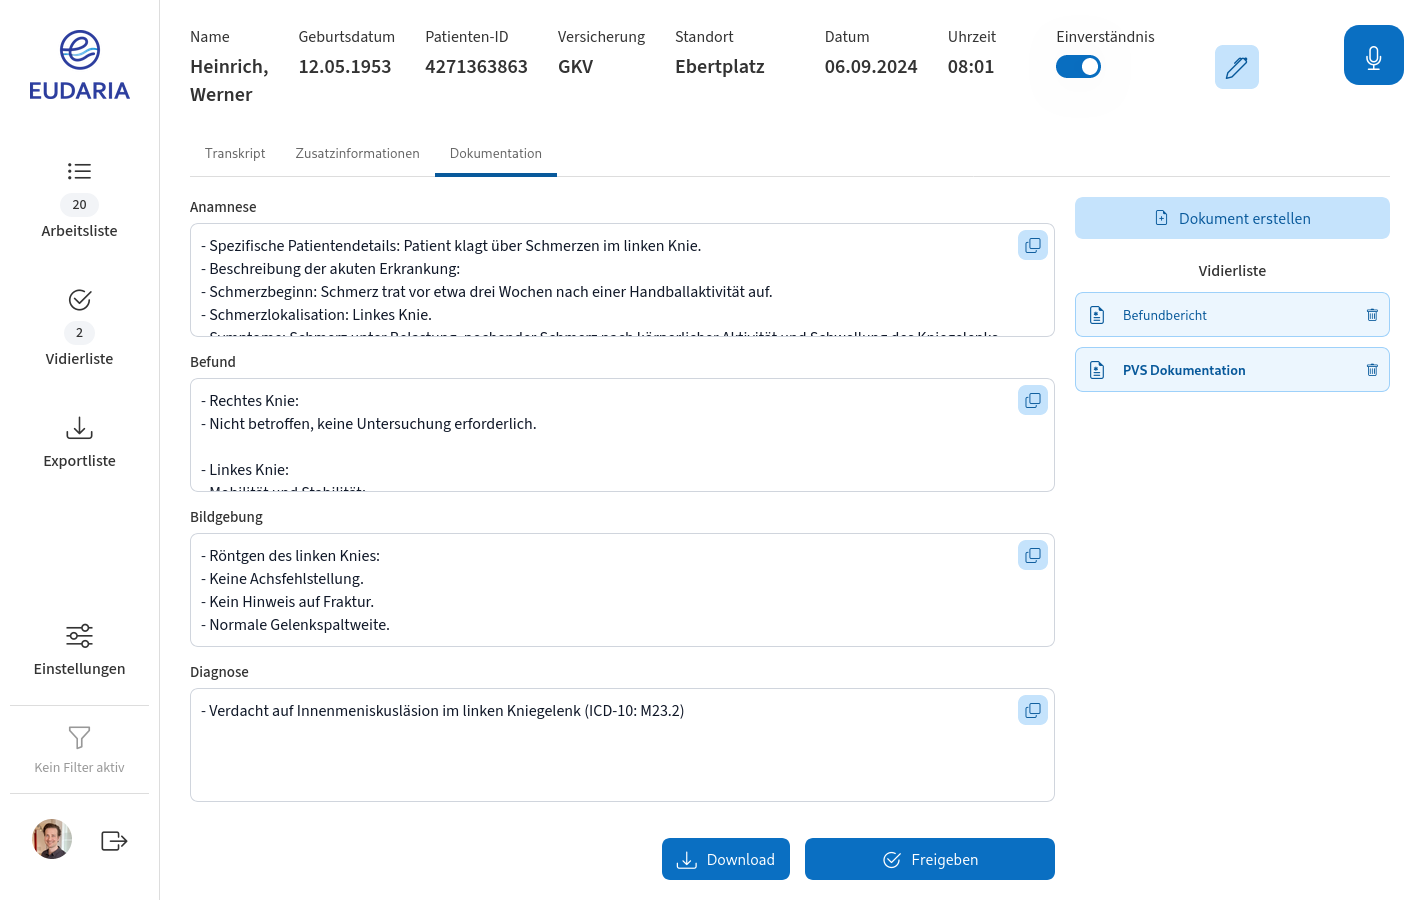This screenshot has width=1420, height=900.
Task: Copy the Bildgebung section content
Action: click(x=1032, y=555)
